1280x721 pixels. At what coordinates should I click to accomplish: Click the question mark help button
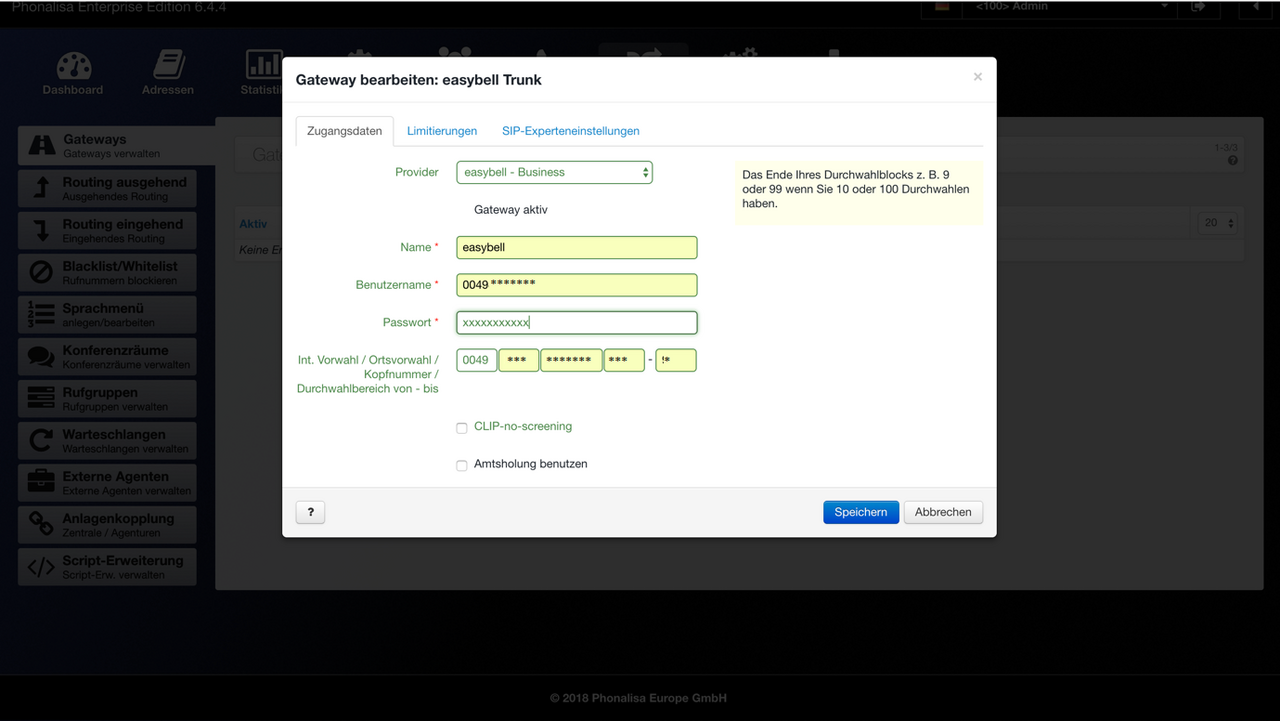(311, 512)
